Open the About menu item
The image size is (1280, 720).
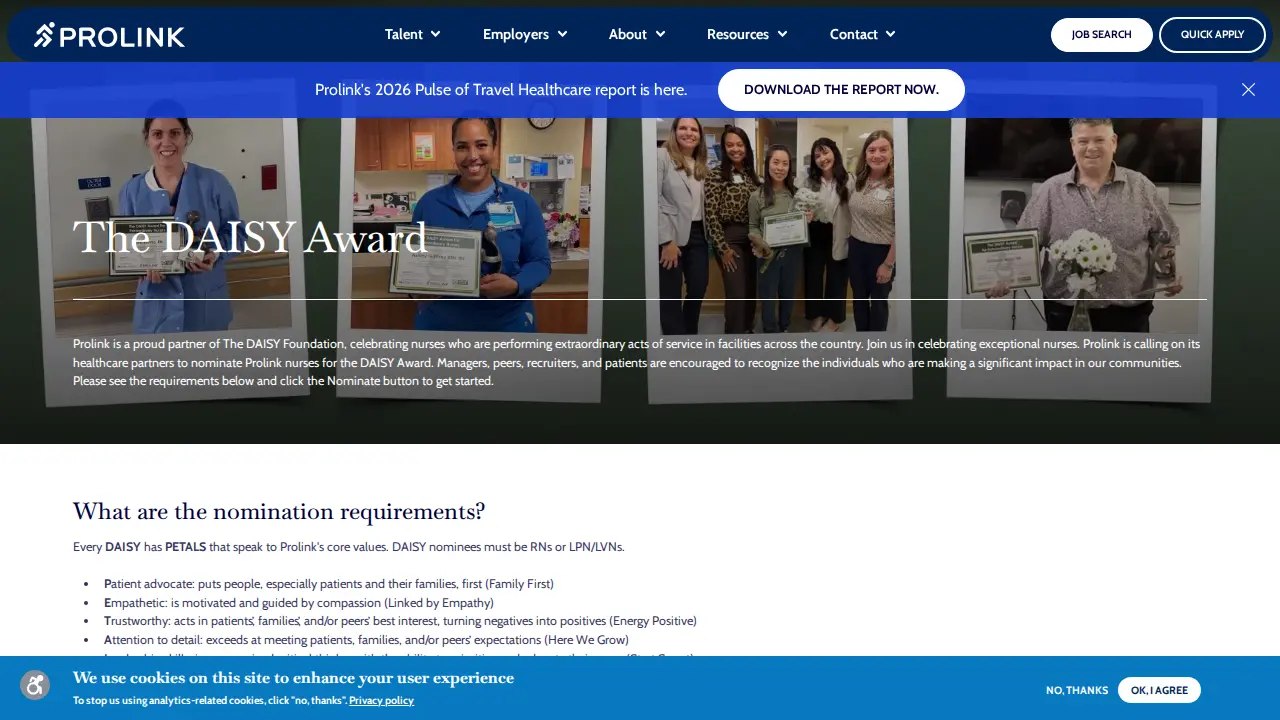point(628,34)
